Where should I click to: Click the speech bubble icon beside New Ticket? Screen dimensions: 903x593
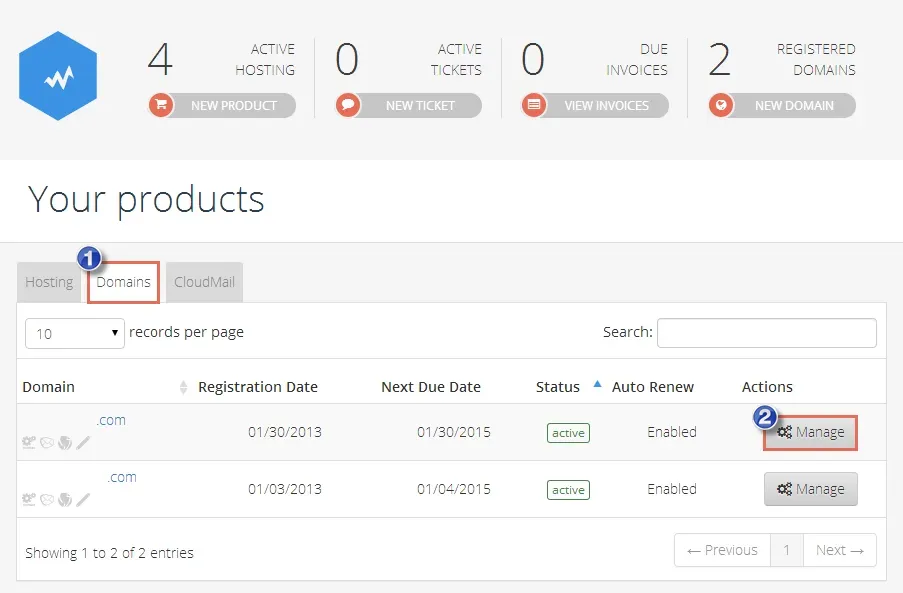tap(348, 105)
